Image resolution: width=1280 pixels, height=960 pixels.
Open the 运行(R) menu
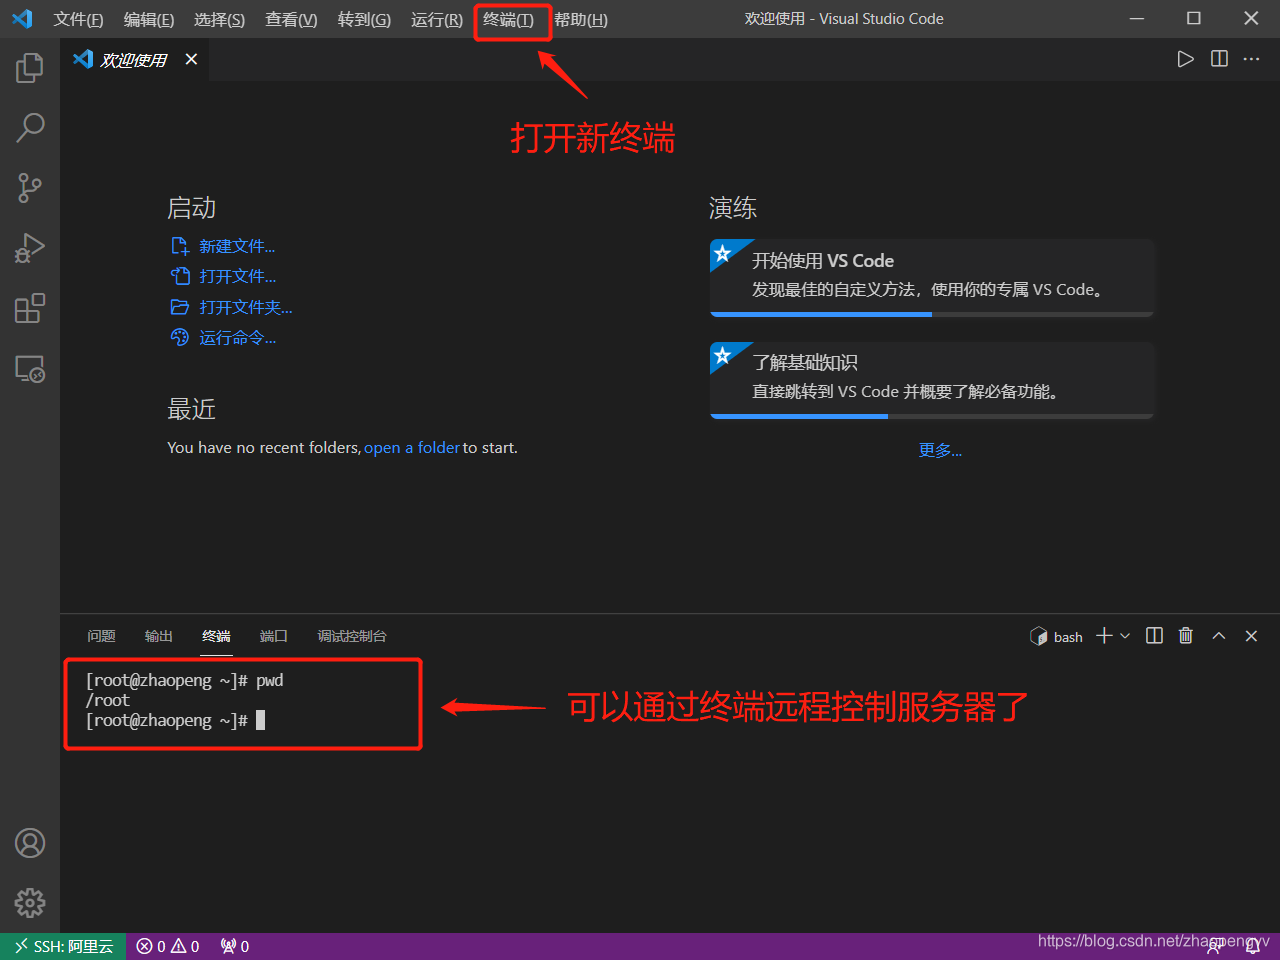click(437, 20)
